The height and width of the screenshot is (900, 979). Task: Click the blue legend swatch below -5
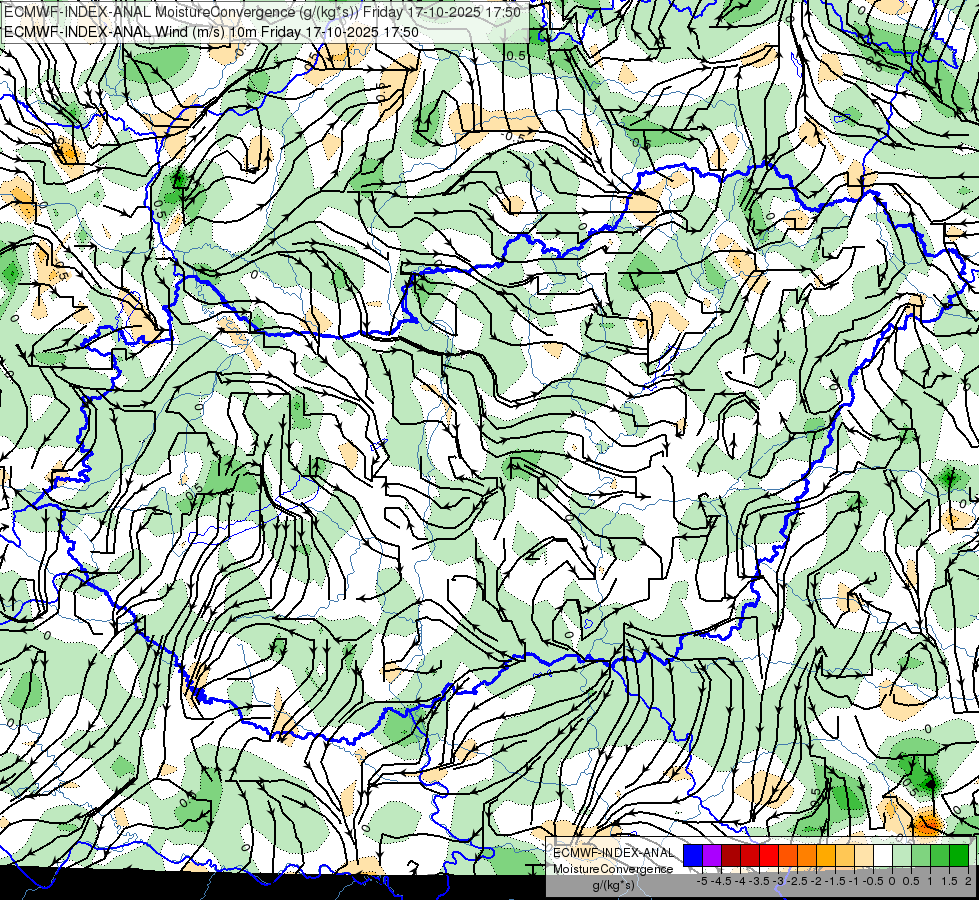693,856
